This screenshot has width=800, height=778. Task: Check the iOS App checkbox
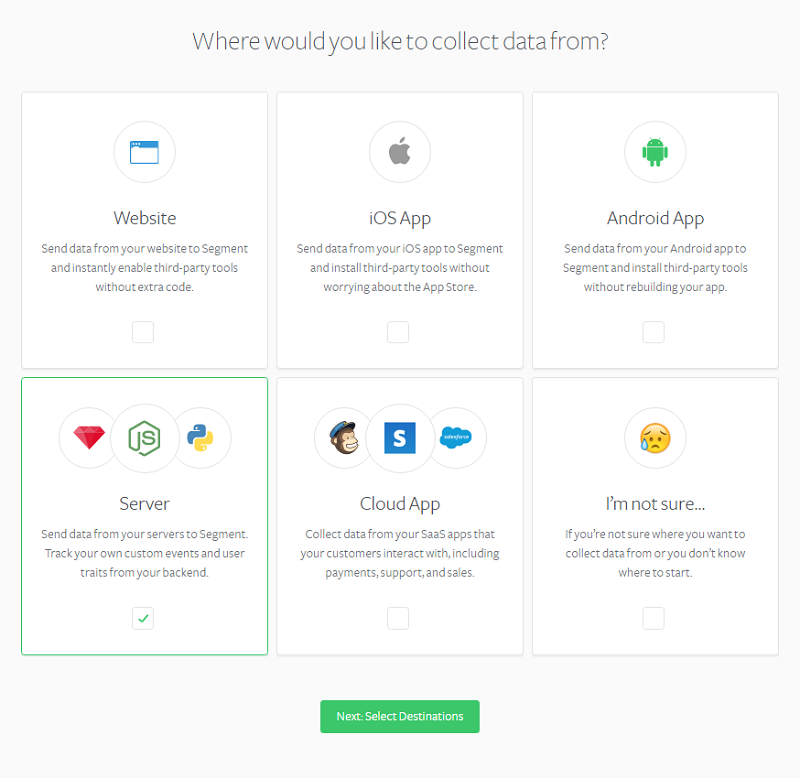pos(398,332)
